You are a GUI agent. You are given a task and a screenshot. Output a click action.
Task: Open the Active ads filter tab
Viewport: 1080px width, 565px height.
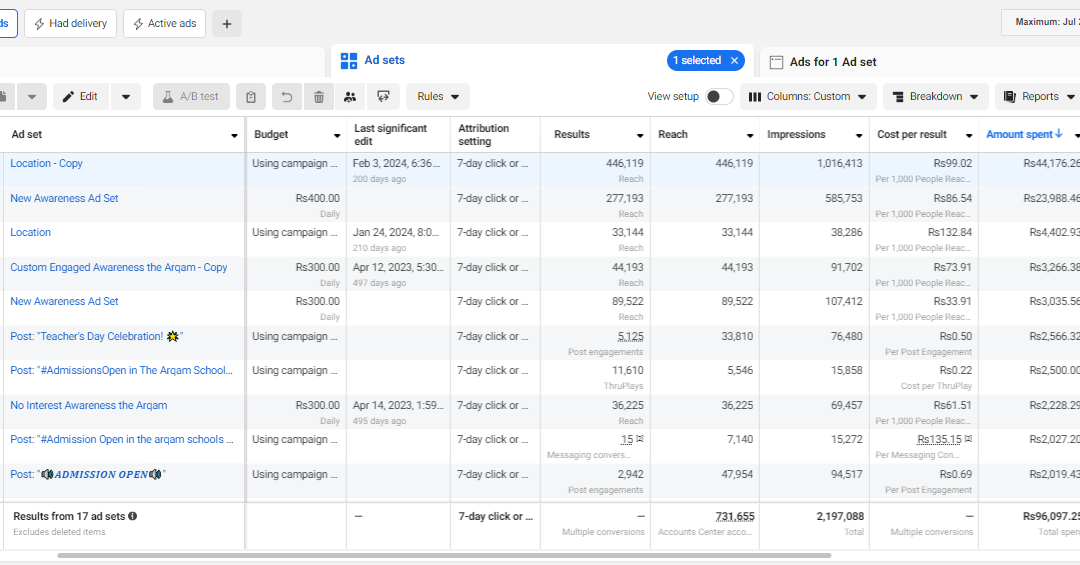(x=164, y=23)
